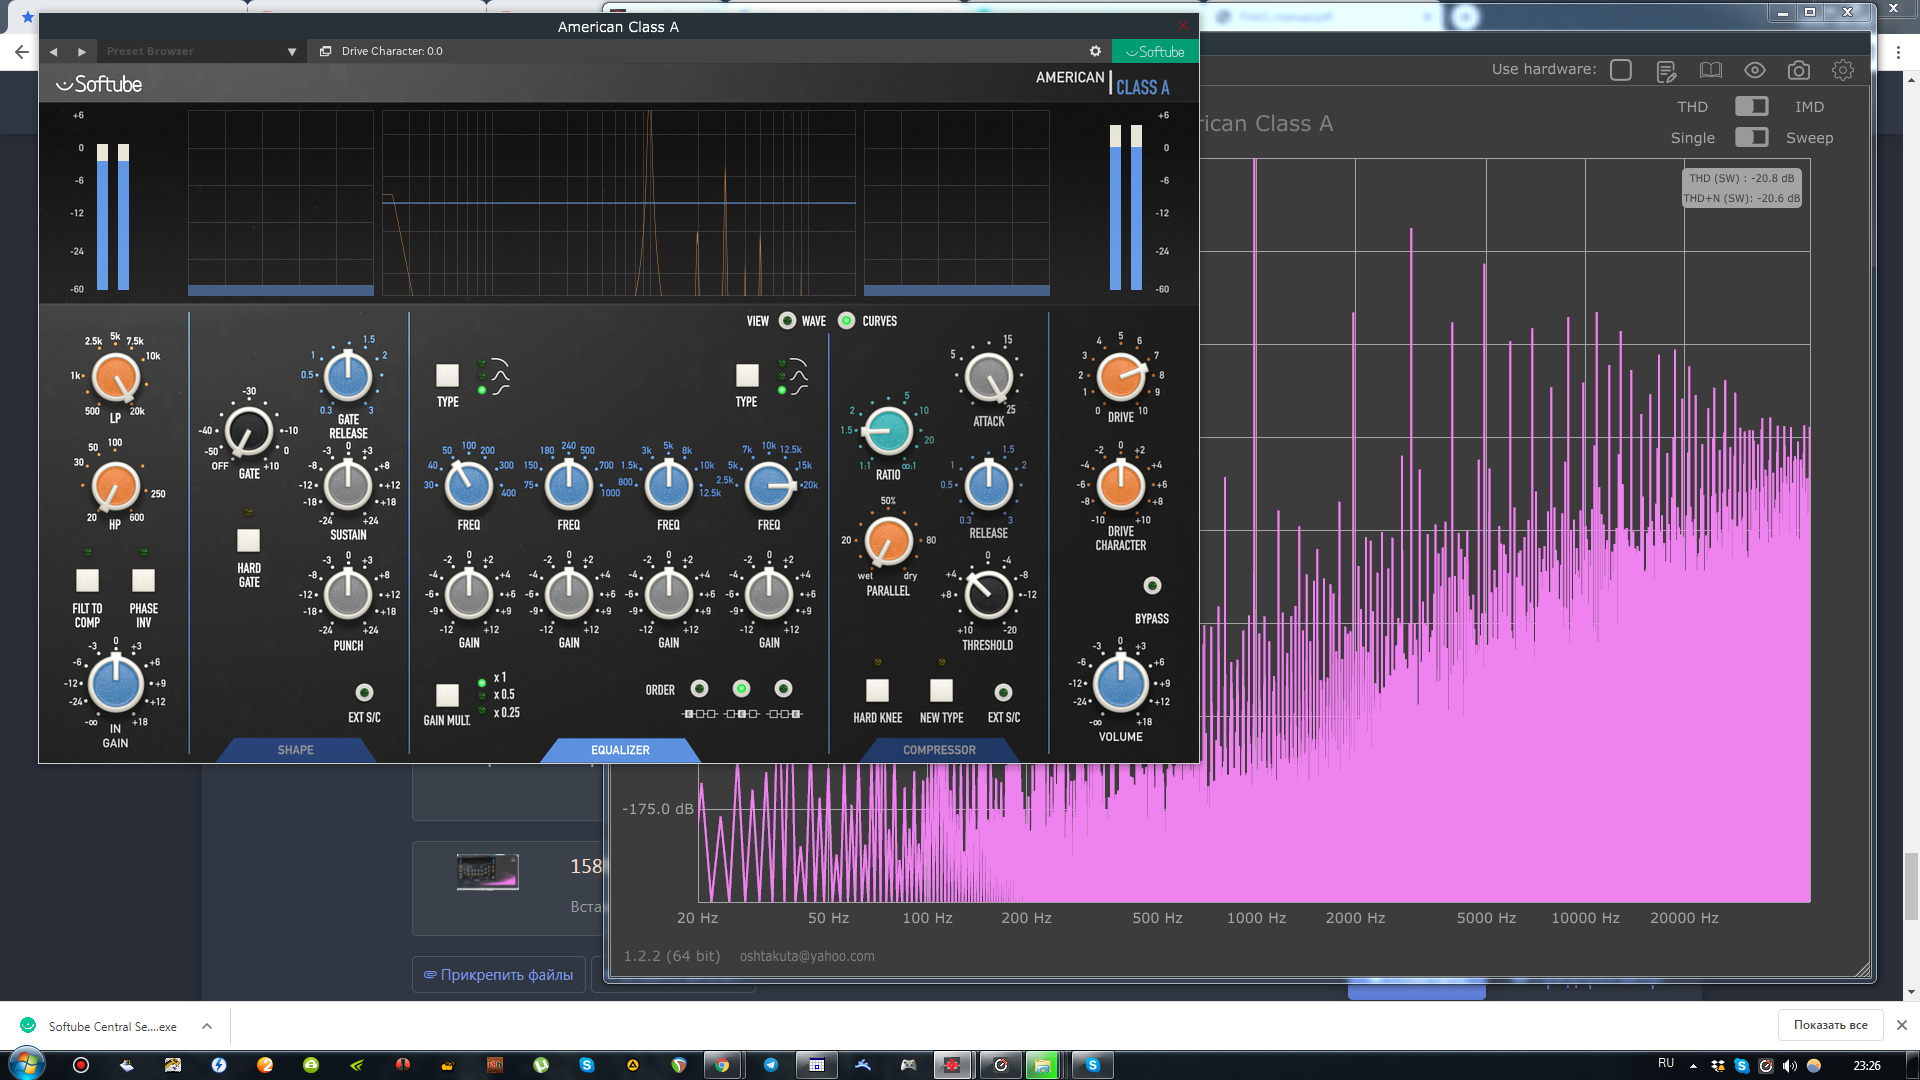1920x1080 pixels.
Task: Open the manual book icon in analyzer
Action: pos(1711,70)
